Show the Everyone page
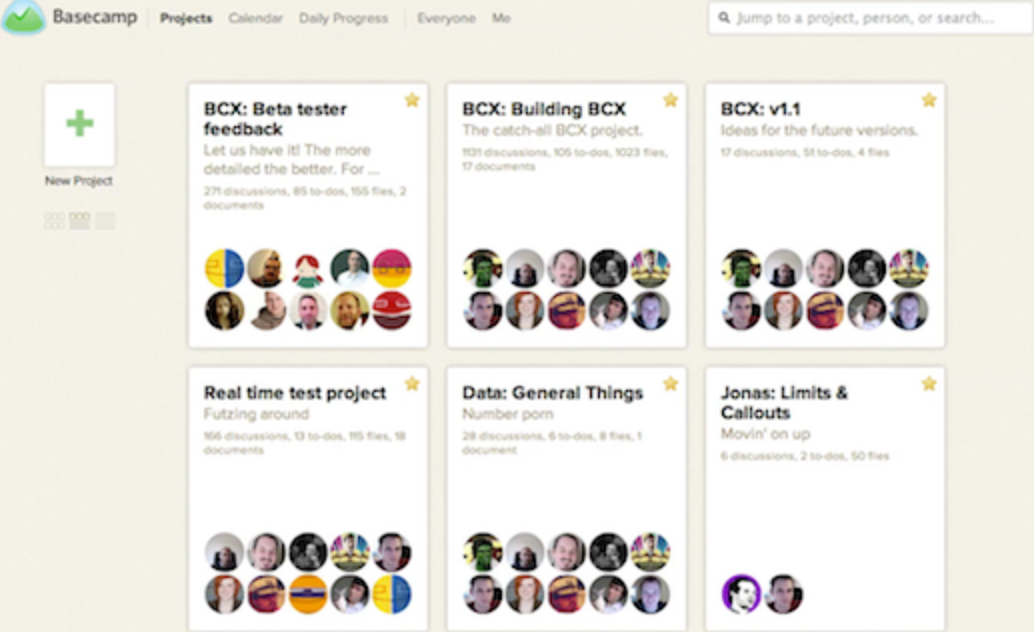 [446, 18]
